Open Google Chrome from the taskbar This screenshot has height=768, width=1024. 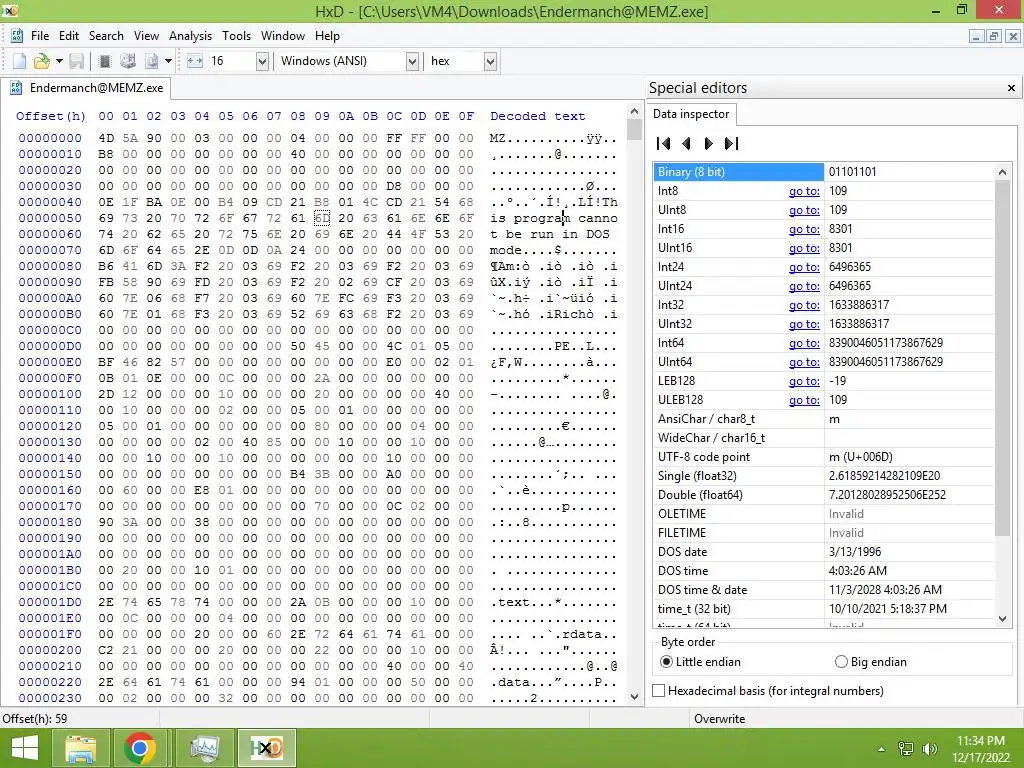pos(139,748)
